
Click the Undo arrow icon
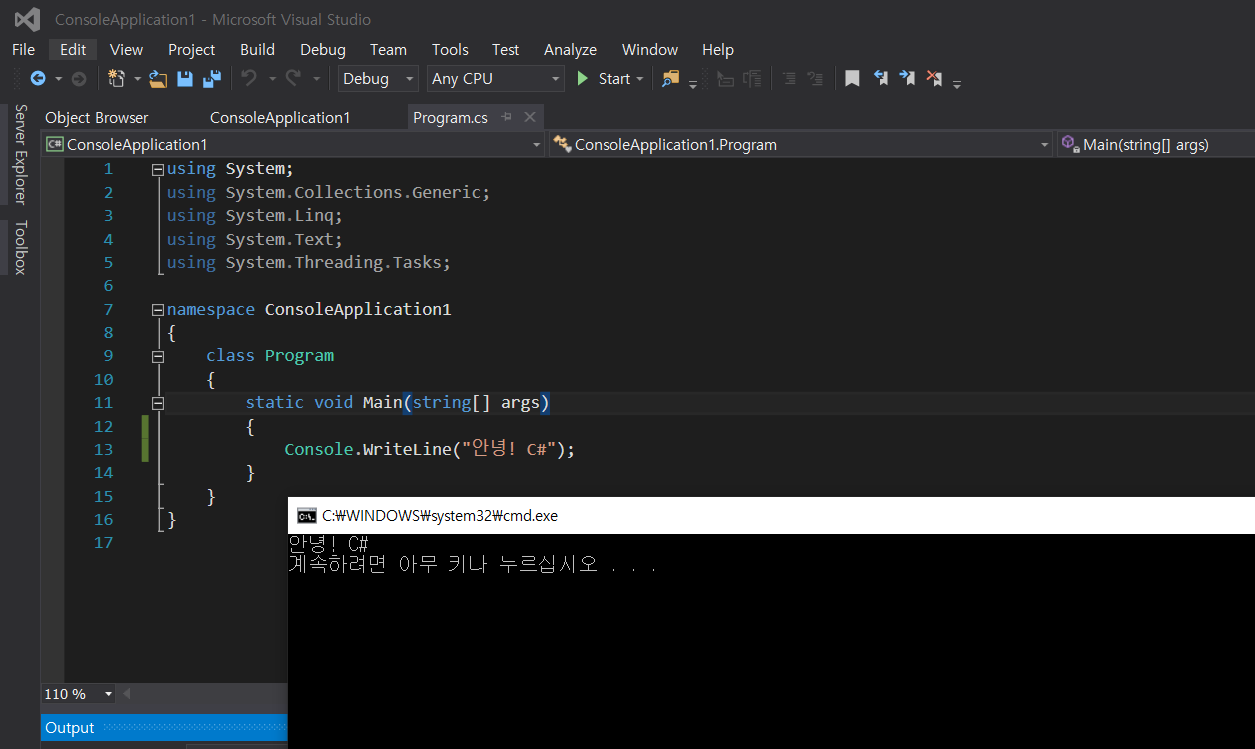(x=249, y=78)
